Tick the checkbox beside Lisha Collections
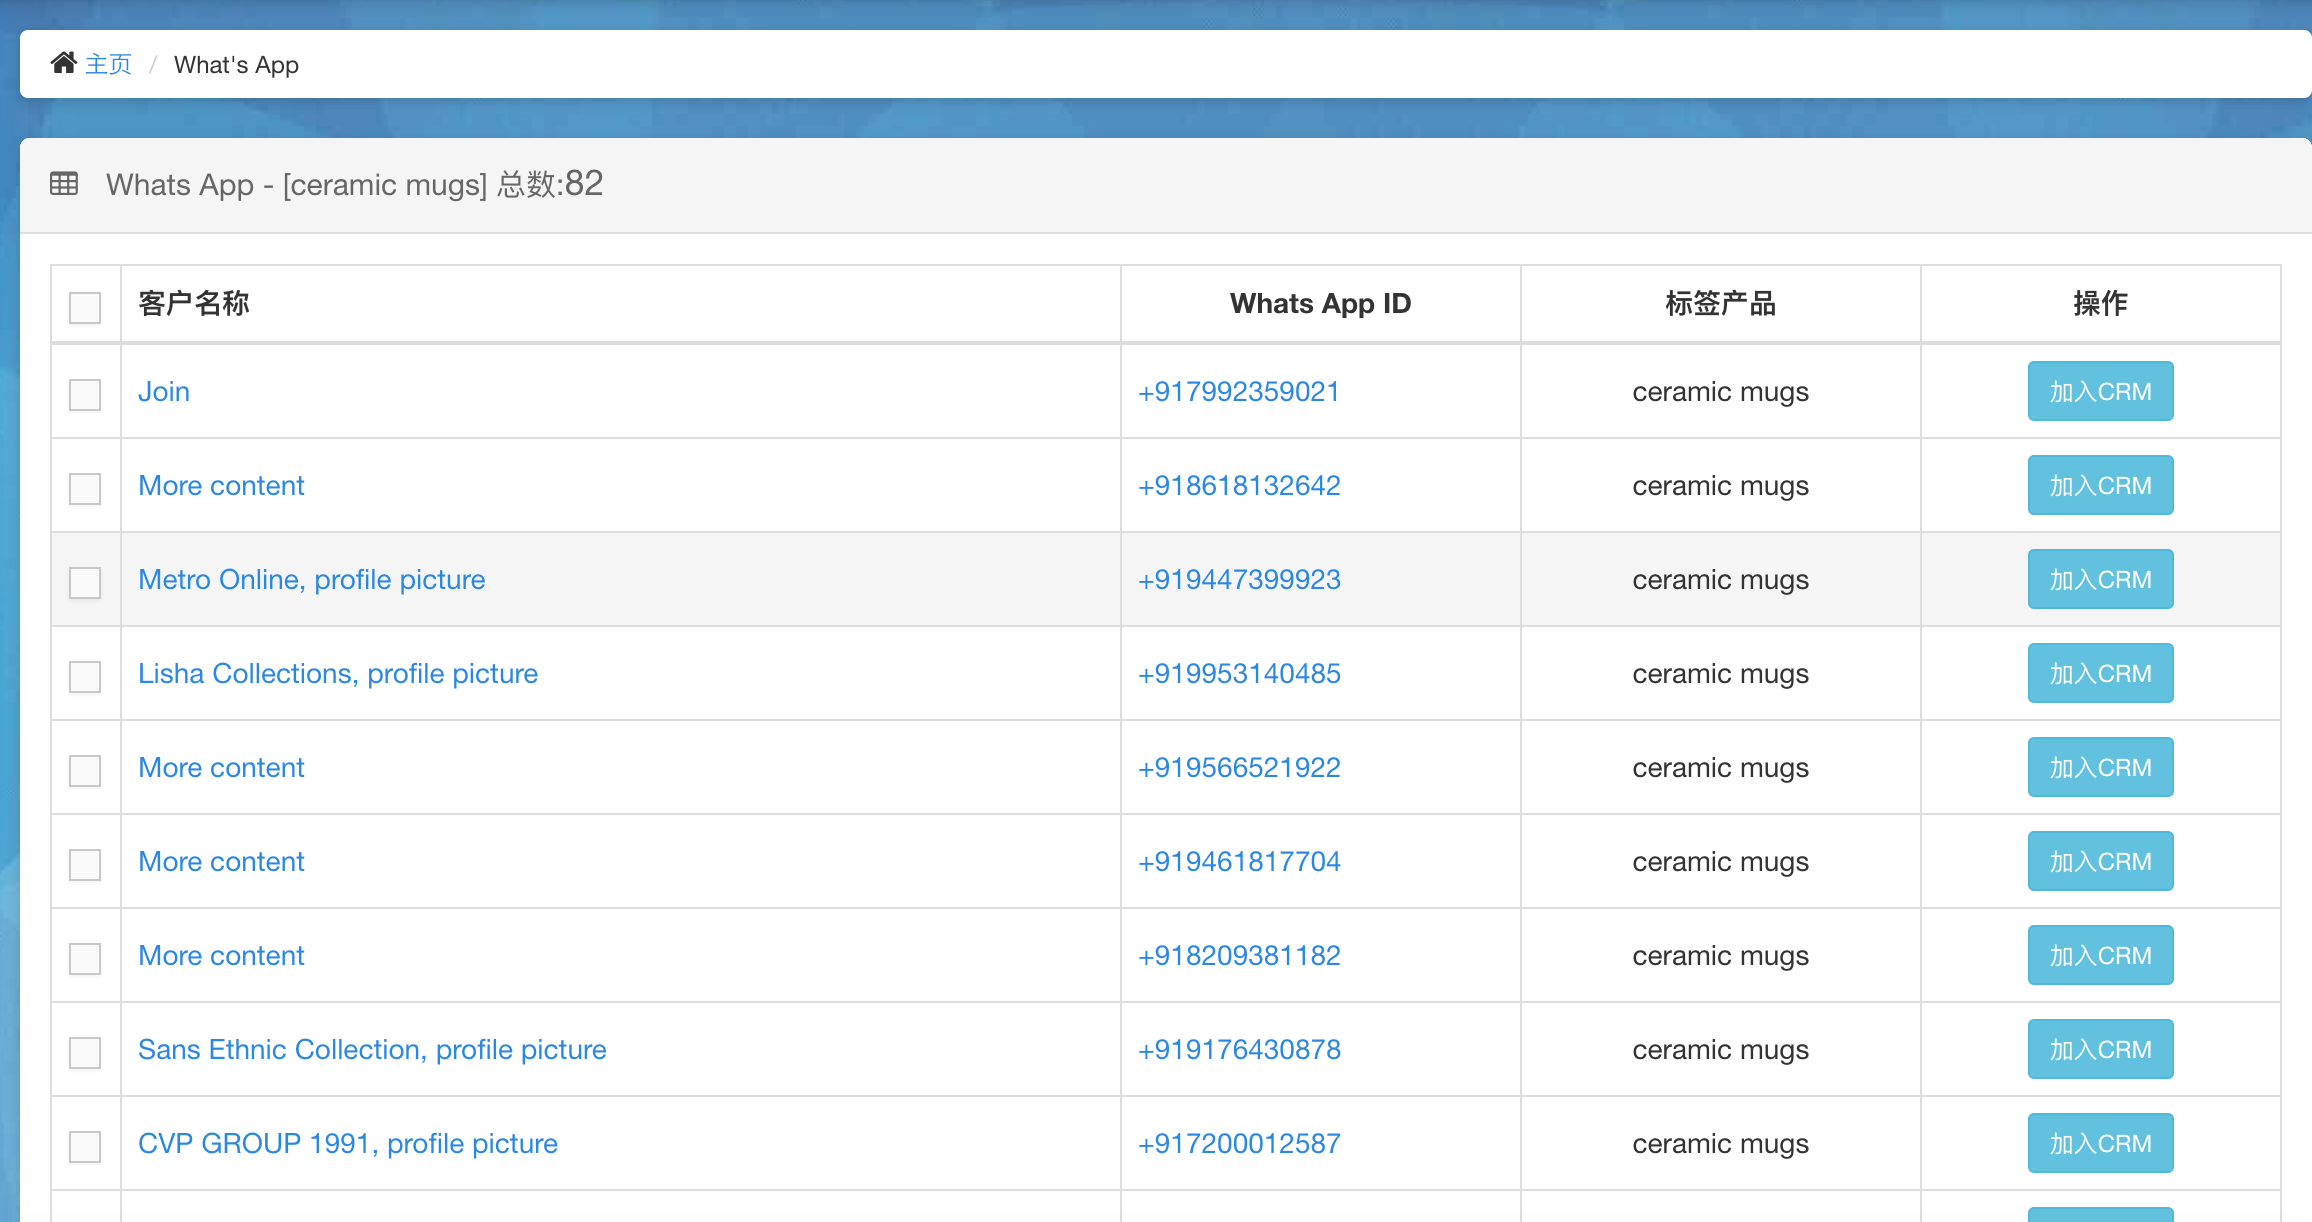The image size is (2312, 1222). [x=85, y=676]
